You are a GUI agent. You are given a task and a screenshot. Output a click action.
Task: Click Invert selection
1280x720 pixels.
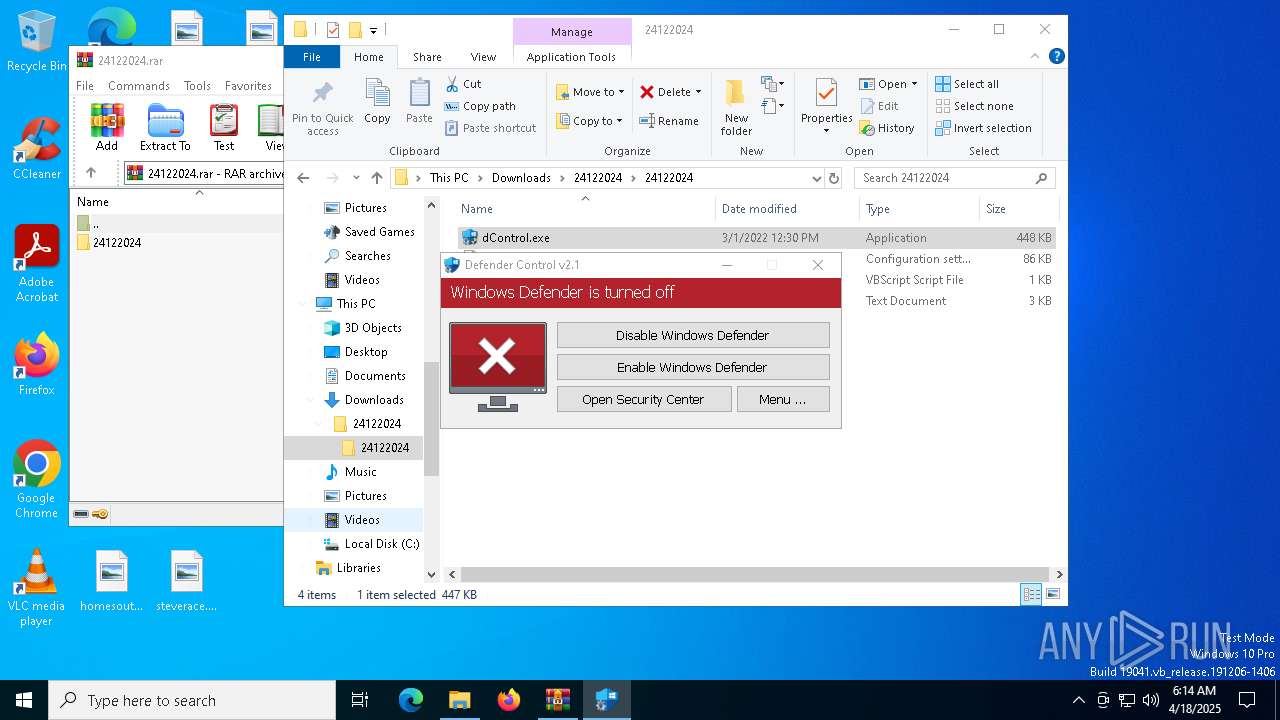tap(983, 128)
